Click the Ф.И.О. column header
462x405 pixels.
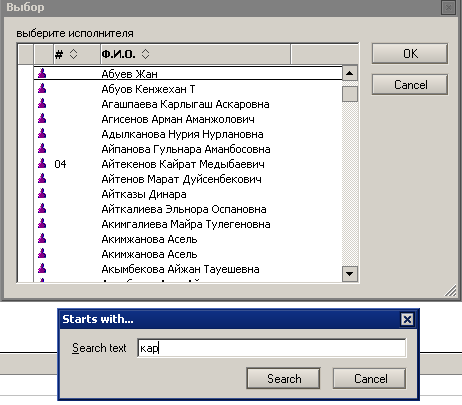[195, 54]
